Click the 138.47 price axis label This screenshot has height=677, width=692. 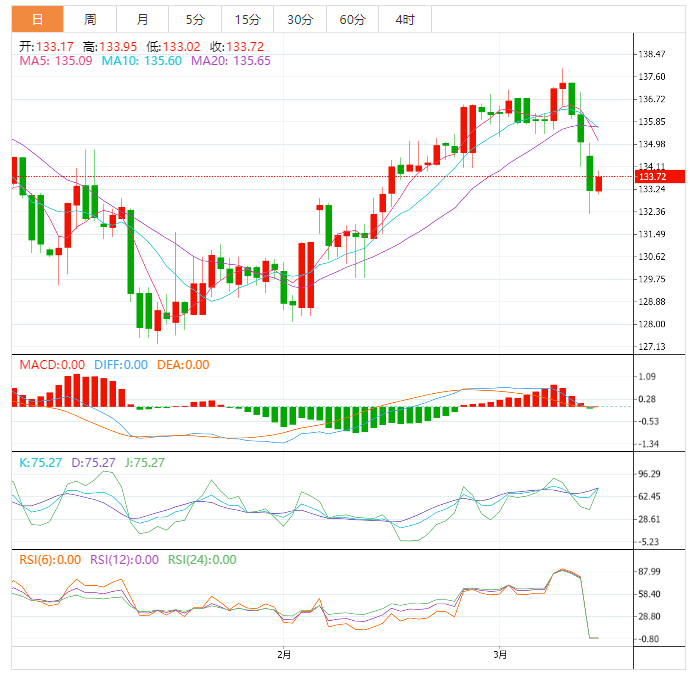pos(652,54)
